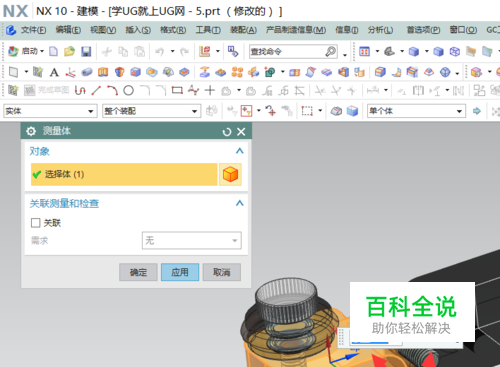Open the 编辑(E) menu

coord(68,30)
